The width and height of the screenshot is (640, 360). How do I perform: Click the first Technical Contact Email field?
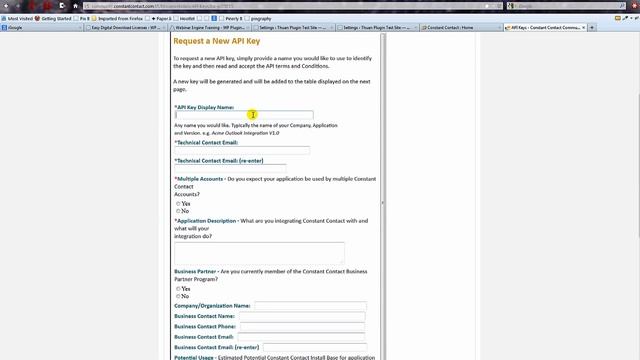pos(242,150)
